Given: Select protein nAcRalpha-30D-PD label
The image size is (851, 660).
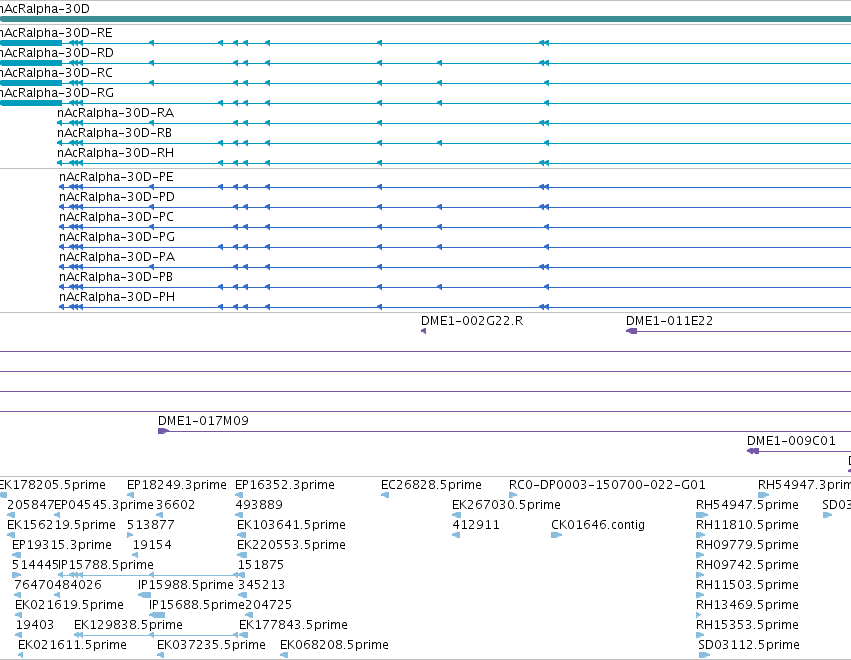Looking at the screenshot, I should click(117, 197).
